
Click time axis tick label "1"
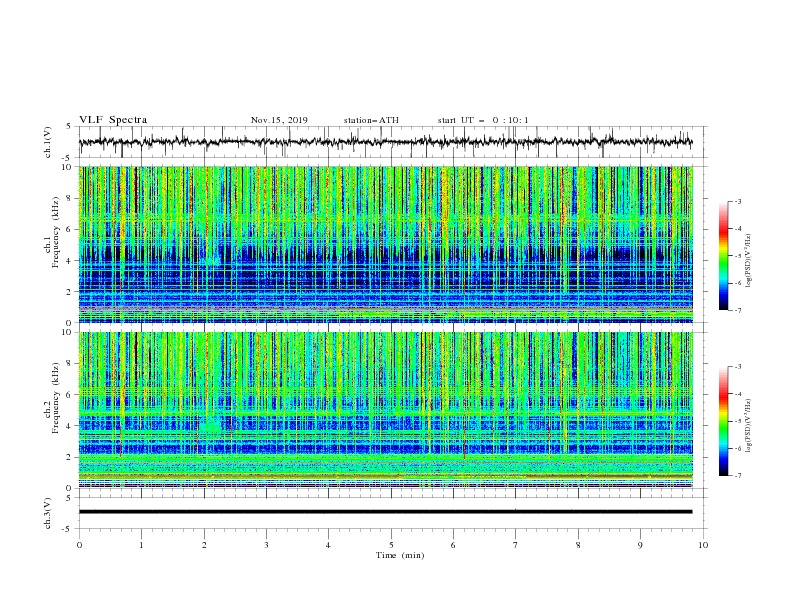point(141,545)
